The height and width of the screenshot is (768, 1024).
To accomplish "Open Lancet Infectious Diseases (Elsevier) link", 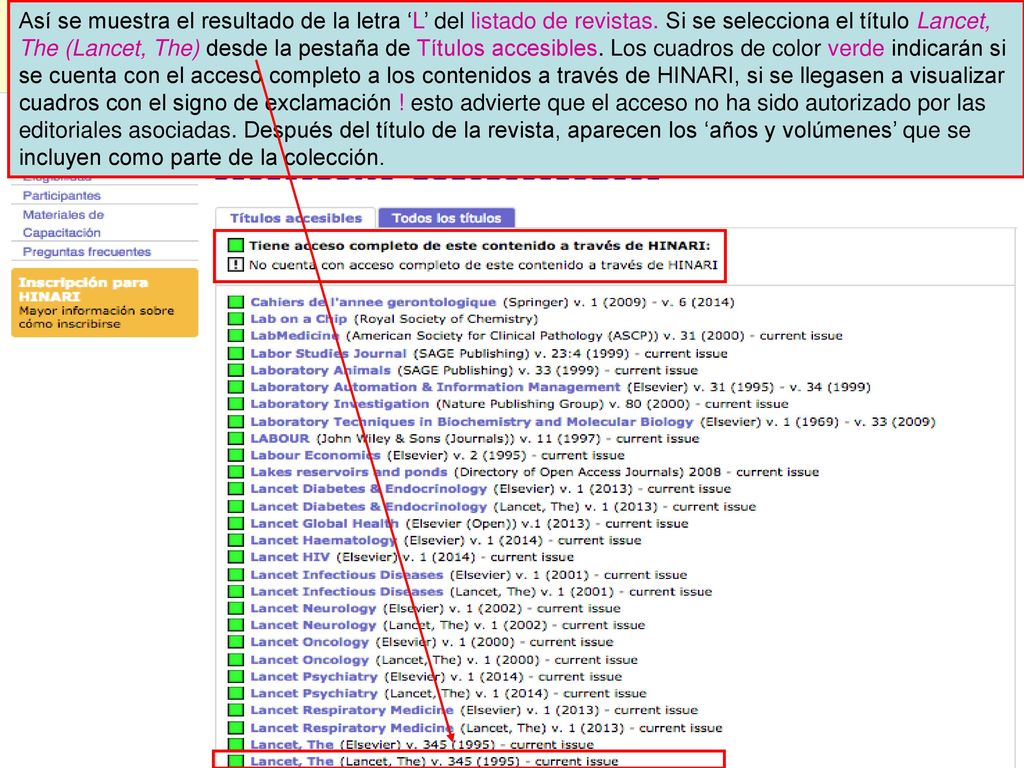I will [x=346, y=575].
